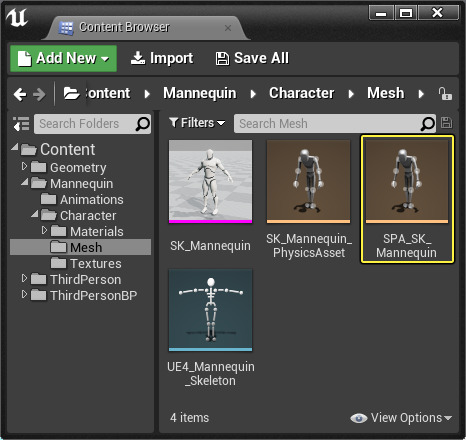Viewport: 466px width, 440px height.
Task: Expand the ThirdPersonBP folder triangle
Action: click(x=24, y=294)
